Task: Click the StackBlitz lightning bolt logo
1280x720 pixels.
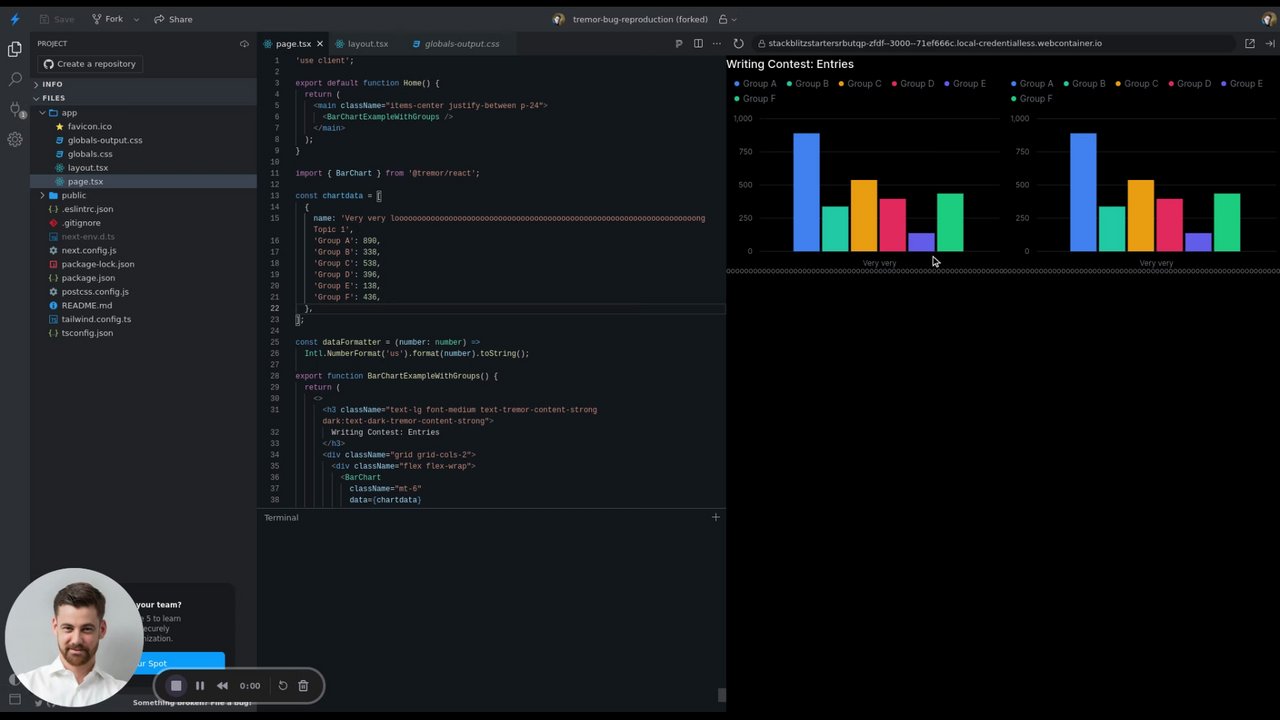Action: tap(14, 19)
